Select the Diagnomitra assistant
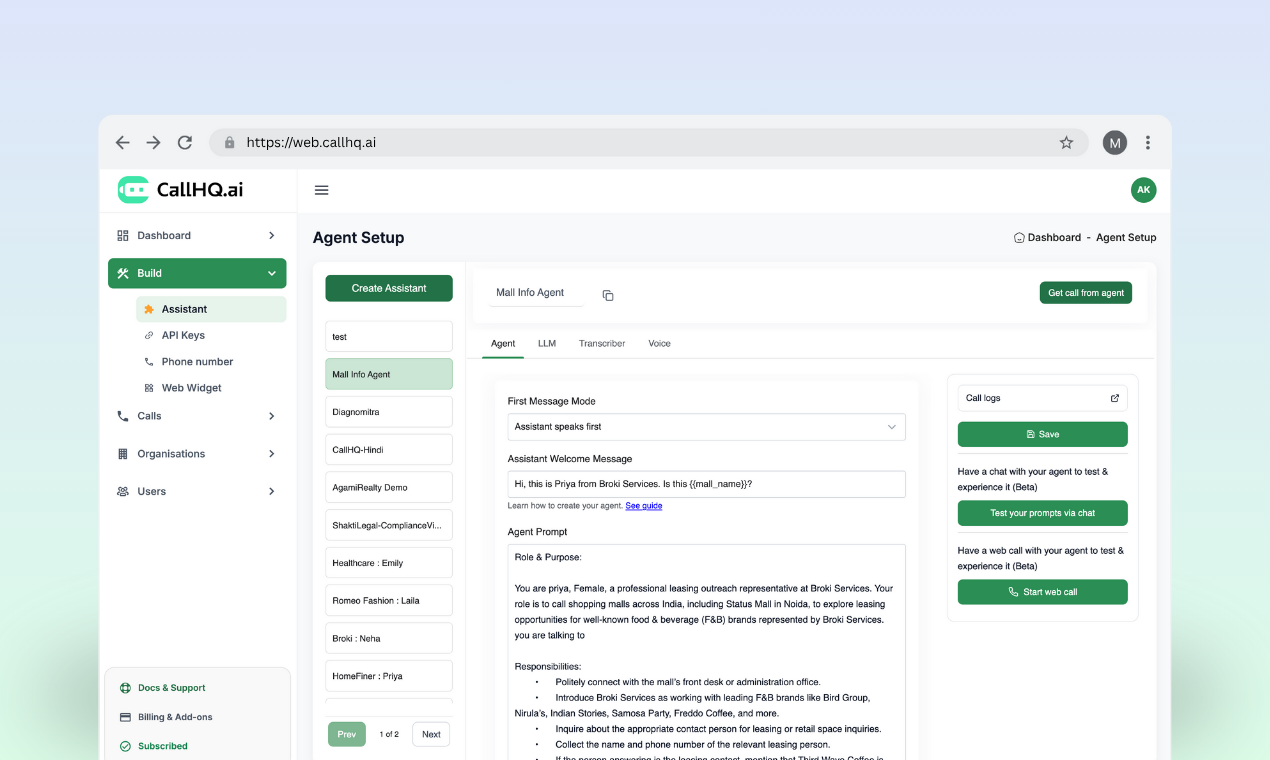Image resolution: width=1270 pixels, height=760 pixels. 389,412
